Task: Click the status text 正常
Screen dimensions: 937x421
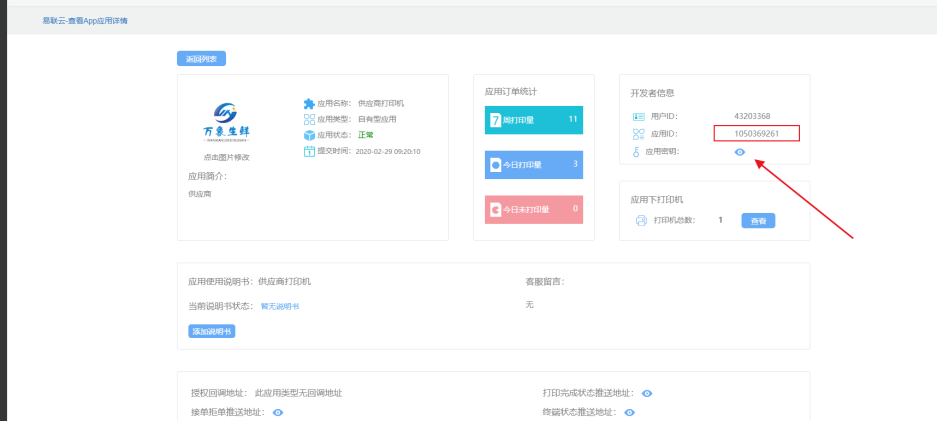Action: 366,135
